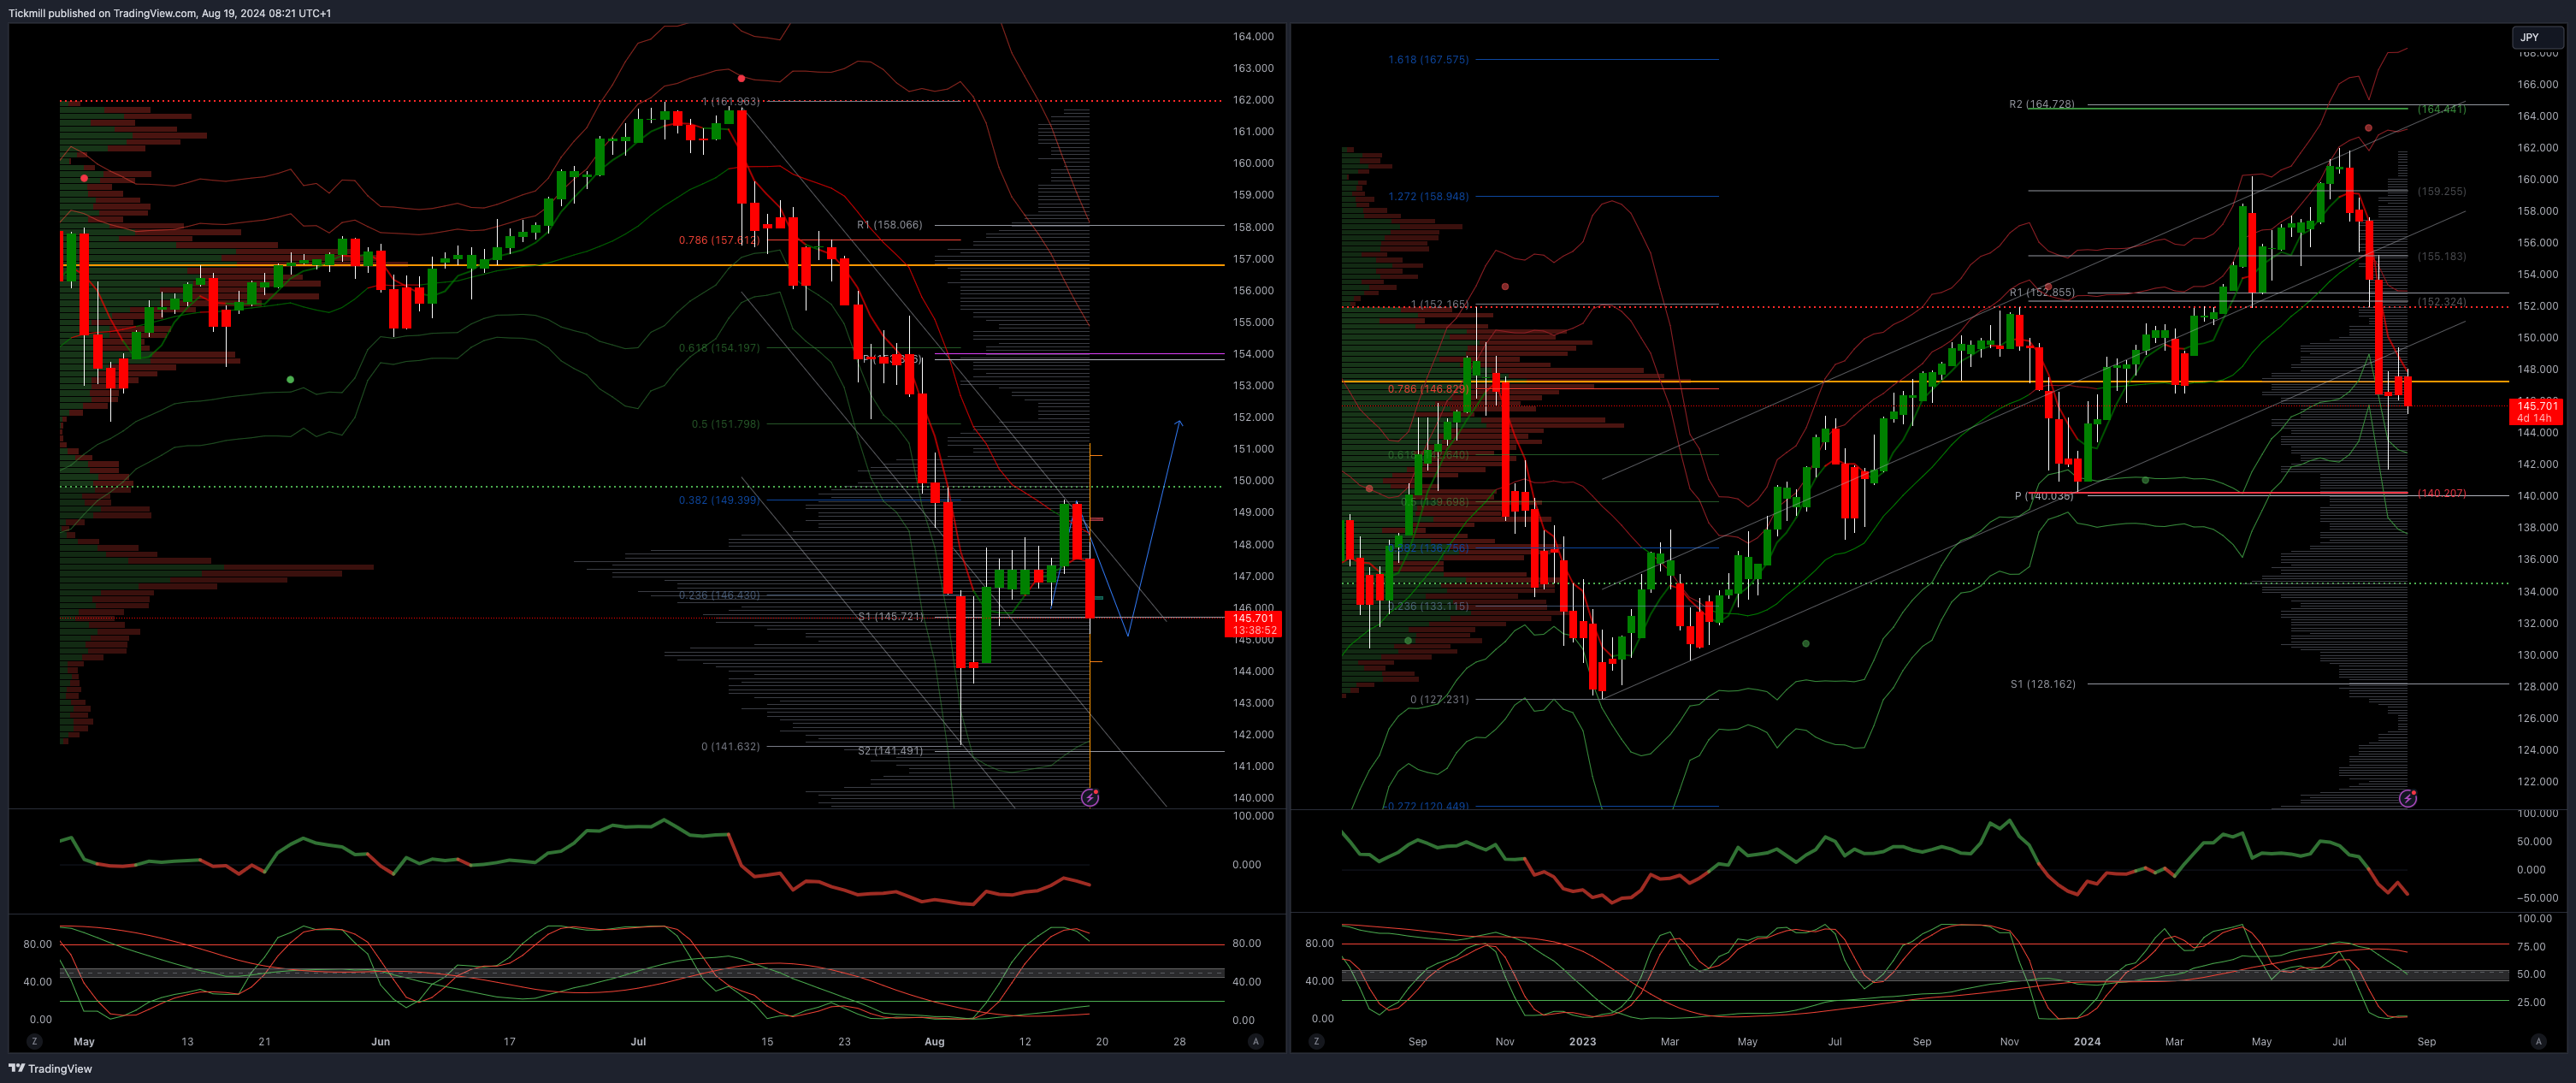The width and height of the screenshot is (2576, 1083).
Task: Click the Jun label on left time axis
Action: tap(380, 1041)
